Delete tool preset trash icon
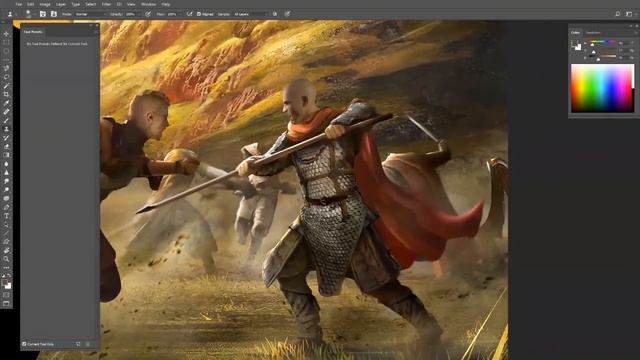 click(88, 344)
